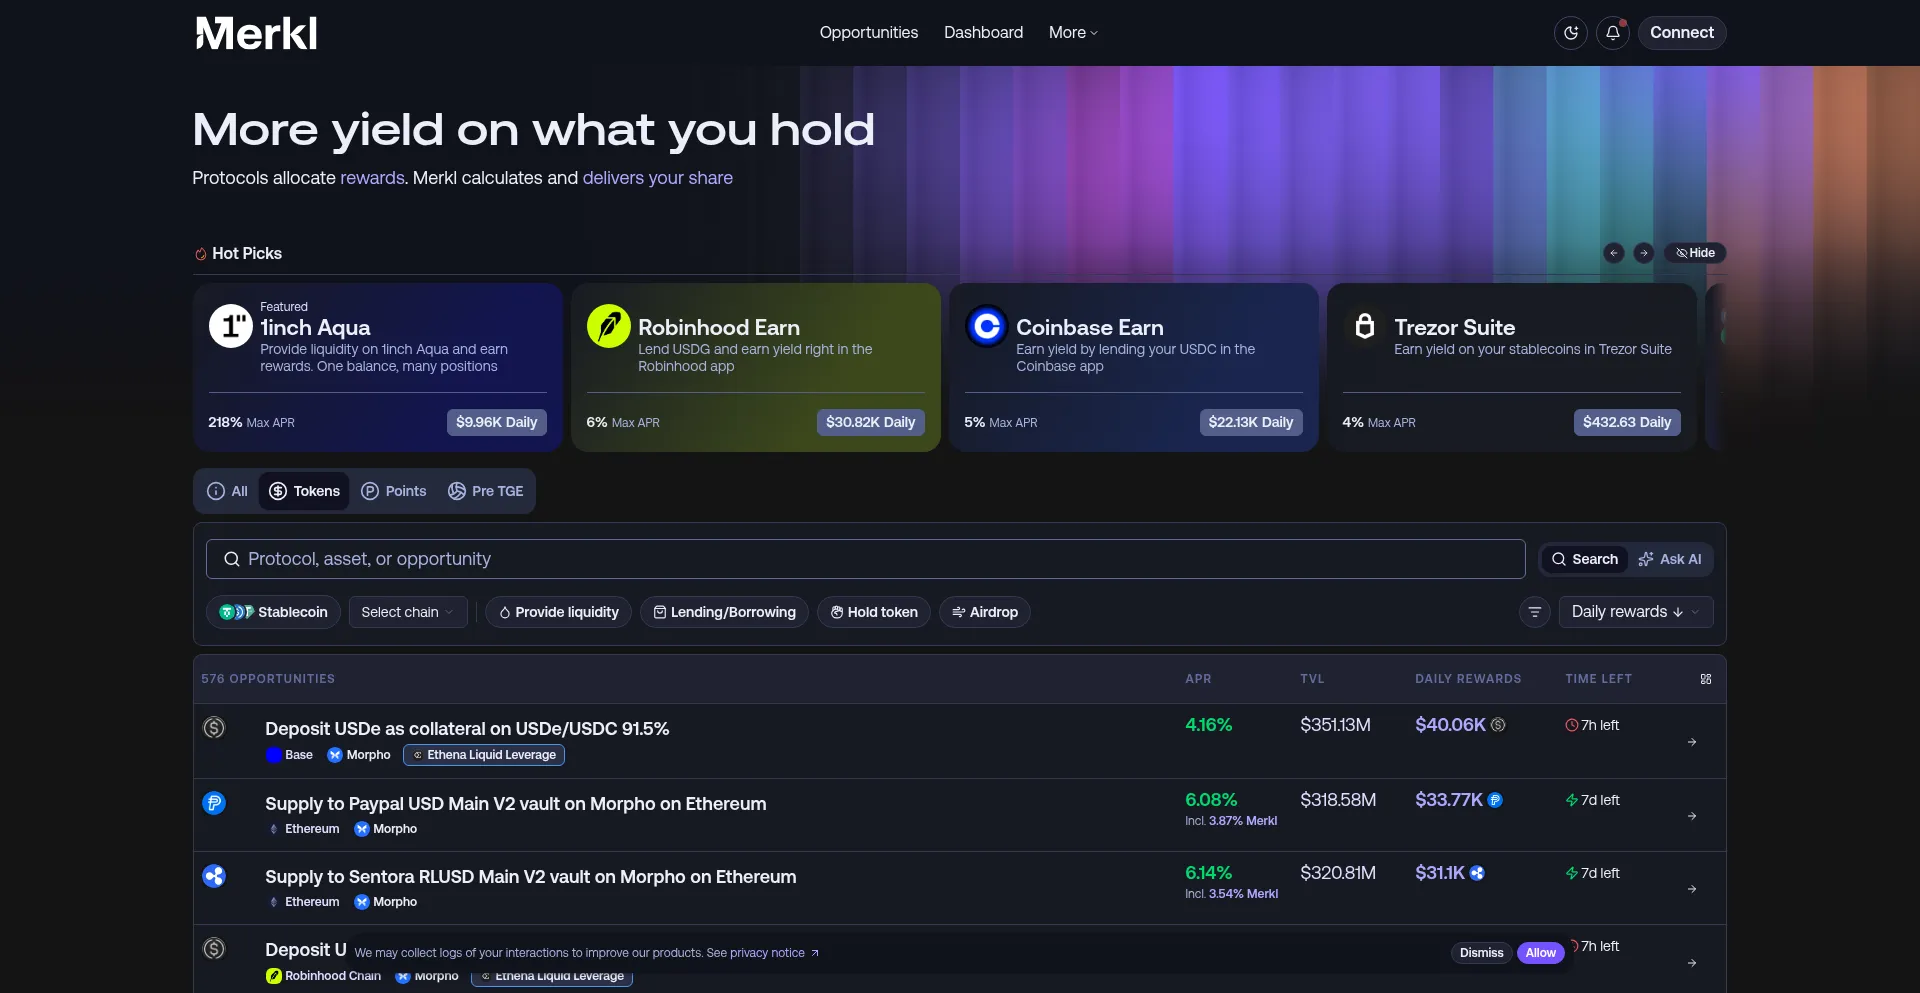This screenshot has width=1920, height=993.
Task: Toggle the Stablecoin filter chip
Action: tap(273, 612)
